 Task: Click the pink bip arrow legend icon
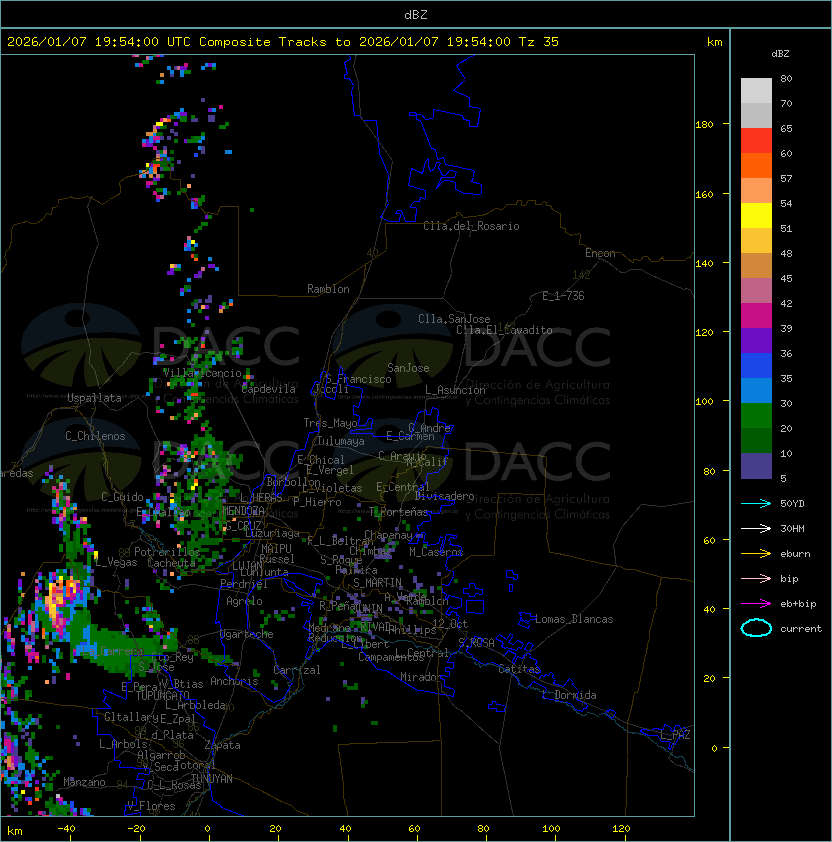[756, 578]
